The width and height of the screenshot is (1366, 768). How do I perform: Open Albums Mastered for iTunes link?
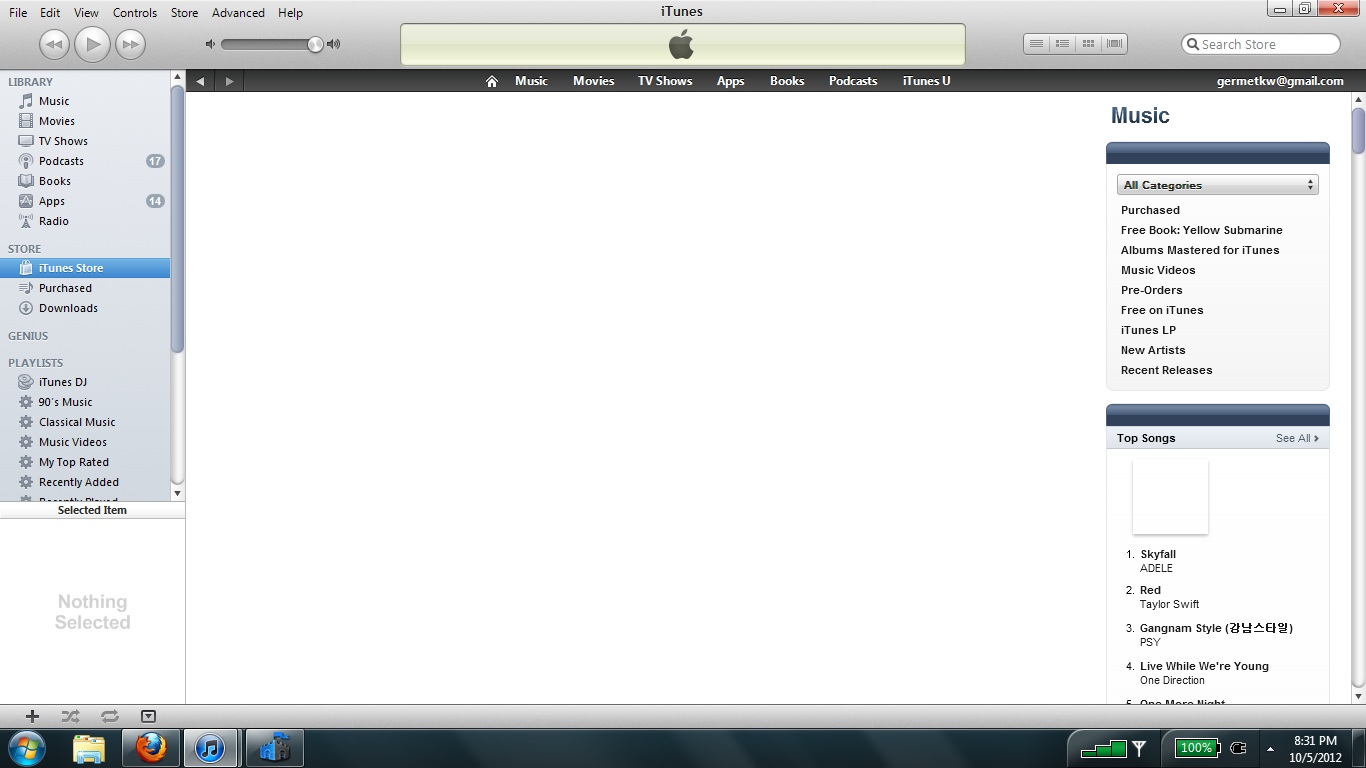coord(1200,250)
